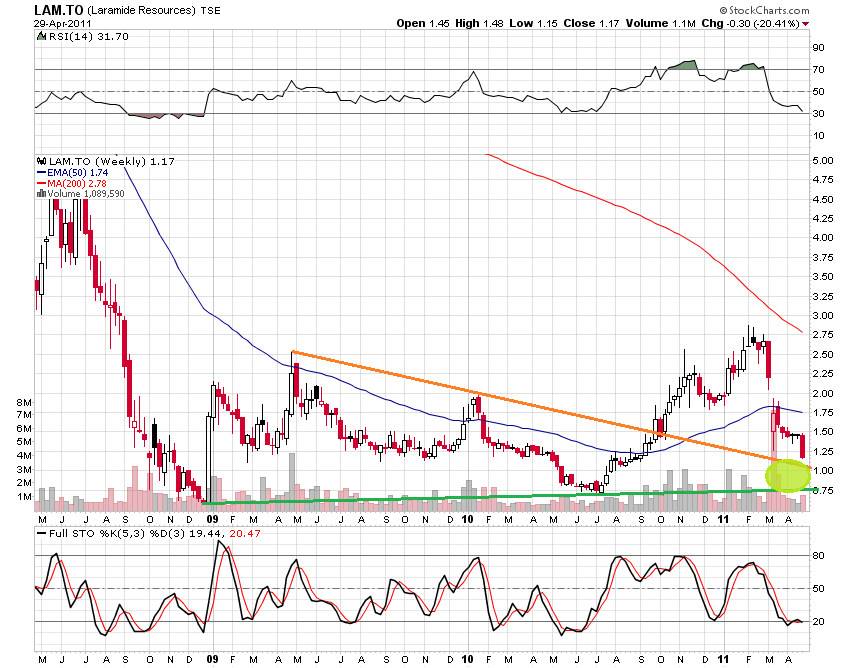The width and height of the screenshot is (850, 668).
Task: Click the 3.00 price axis label
Action: (x=823, y=316)
